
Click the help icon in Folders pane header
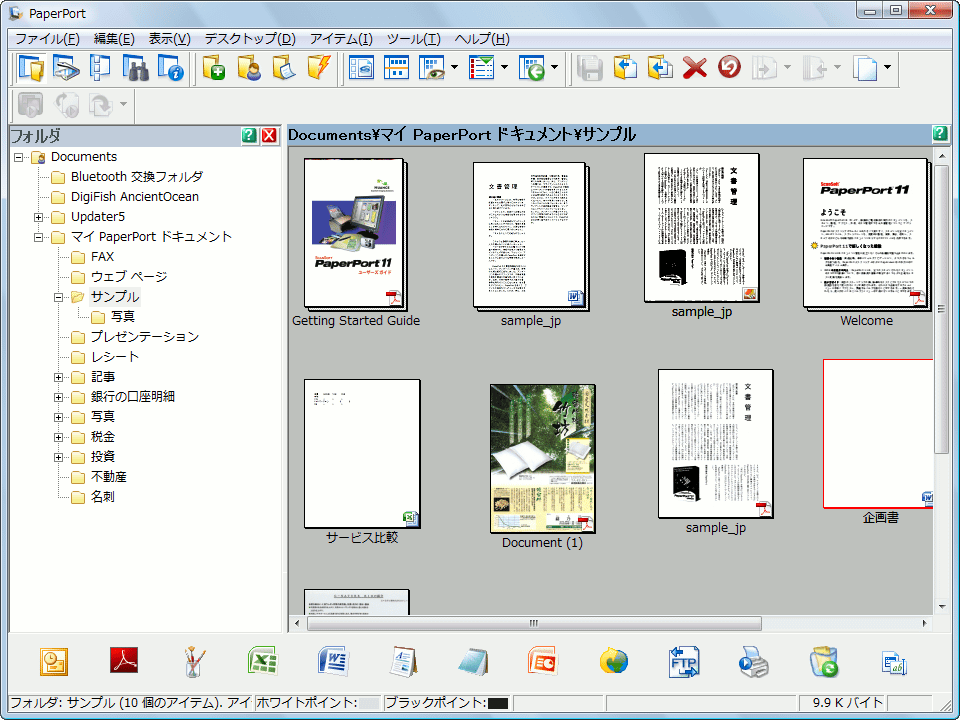point(249,135)
